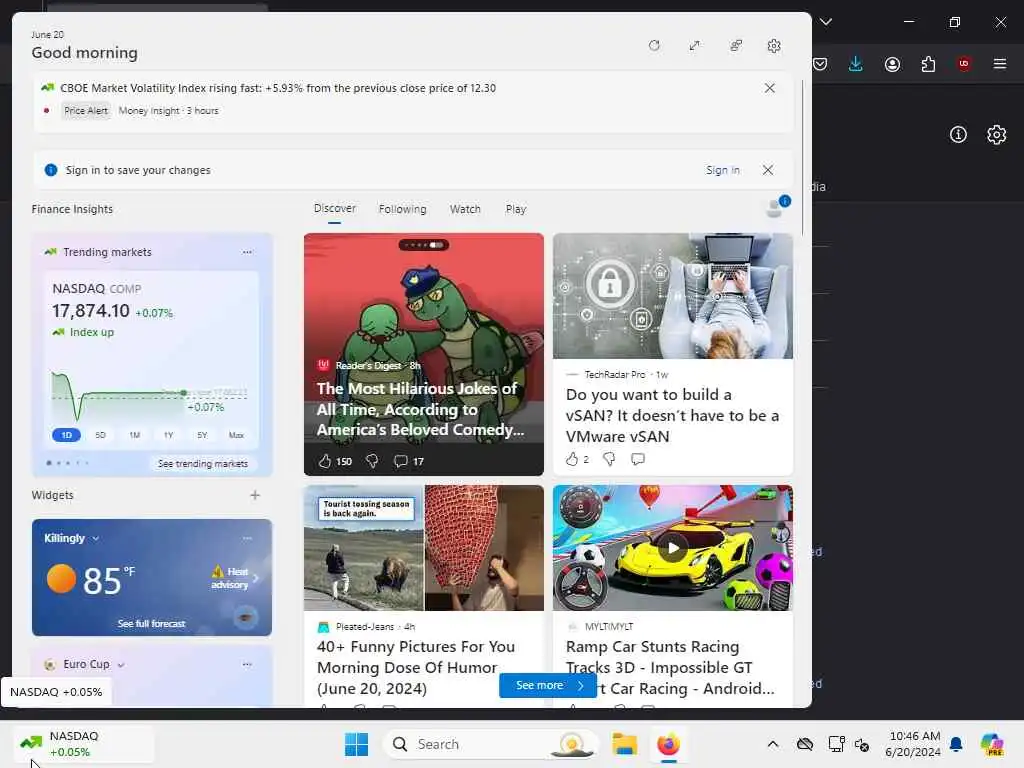Image resolution: width=1024 pixels, height=768 pixels.
Task: Click the NASDAQ COMP index name
Action: click(x=97, y=289)
